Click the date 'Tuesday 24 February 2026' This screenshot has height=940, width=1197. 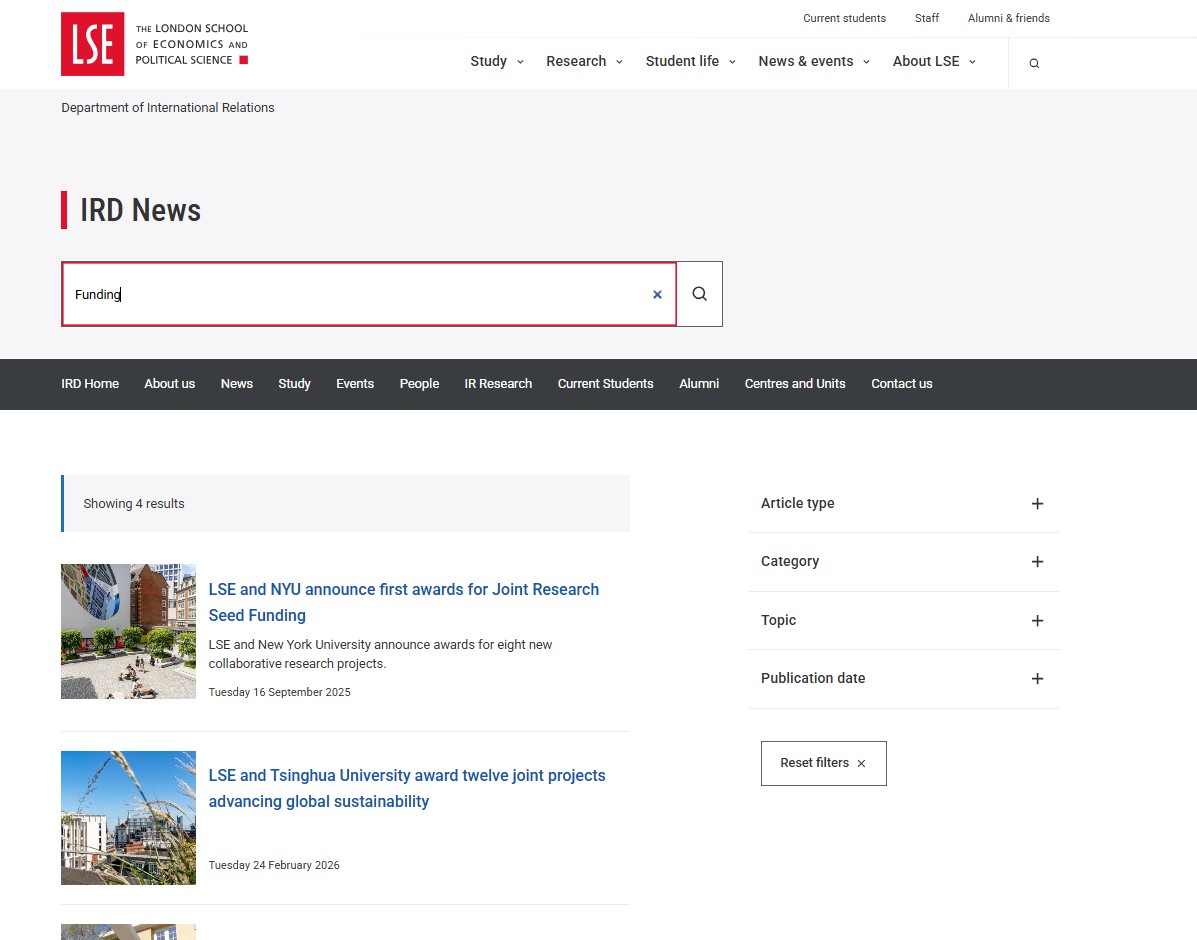tap(274, 865)
